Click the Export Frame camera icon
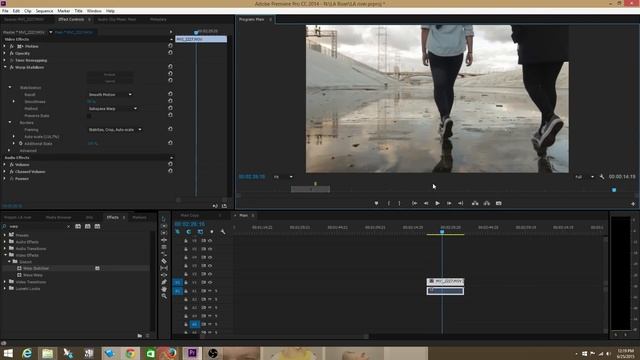Screen dimensions: 640x360 (x=498, y=203)
